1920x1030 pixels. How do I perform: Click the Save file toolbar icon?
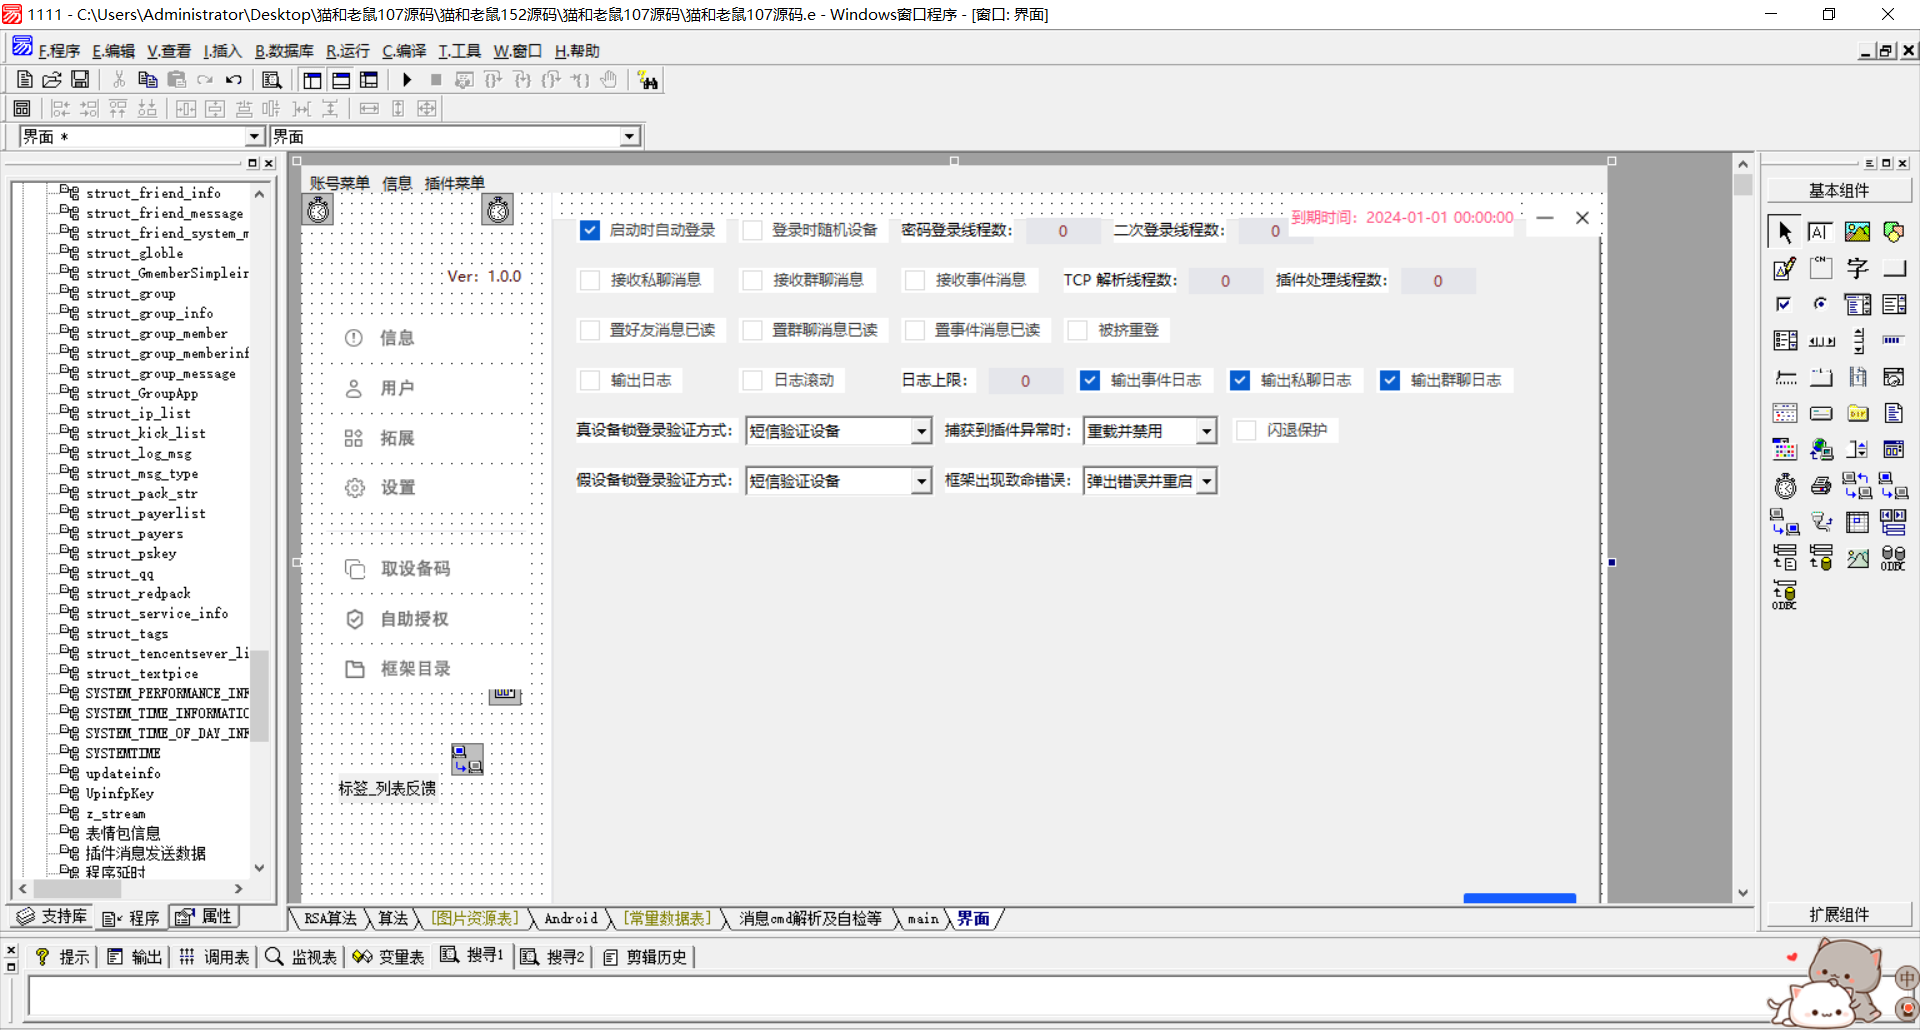coord(80,80)
